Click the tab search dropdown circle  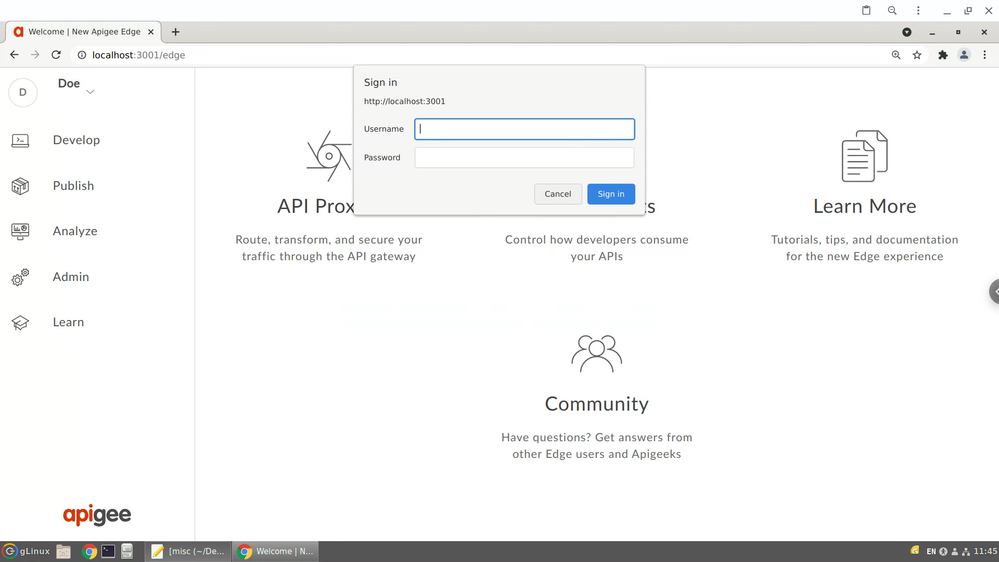(907, 32)
